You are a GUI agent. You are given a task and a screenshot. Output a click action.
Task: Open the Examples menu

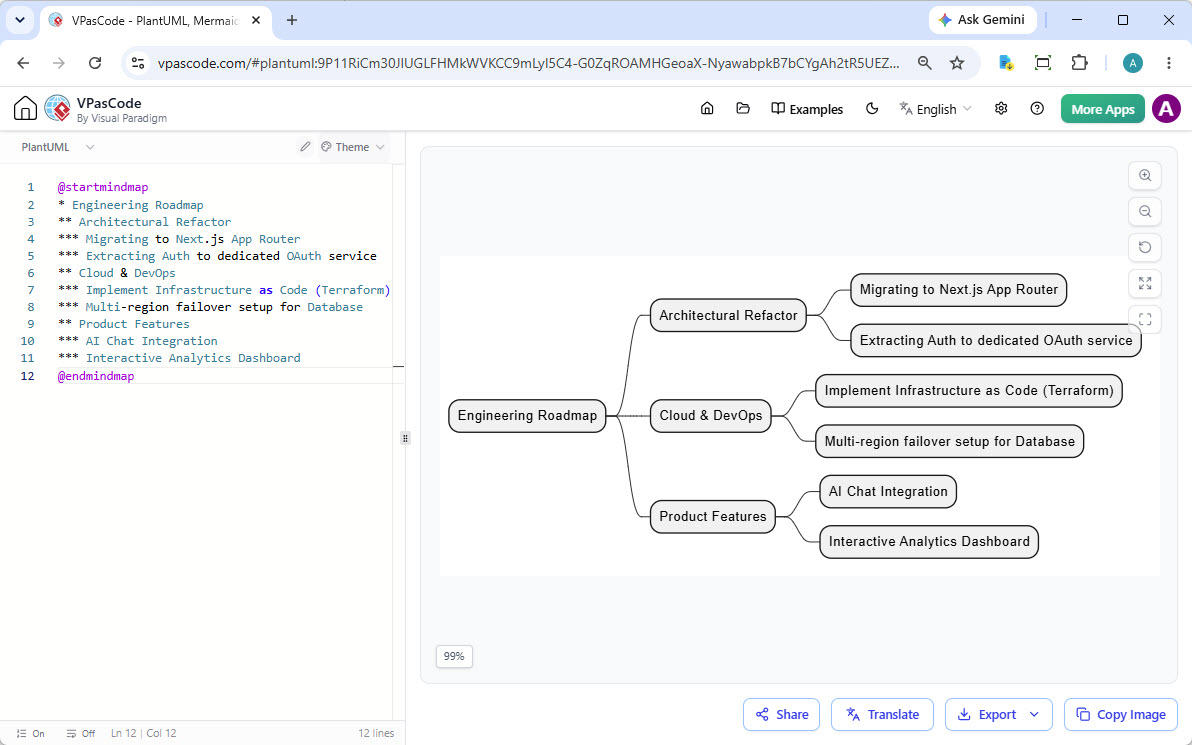pyautogui.click(x=807, y=109)
